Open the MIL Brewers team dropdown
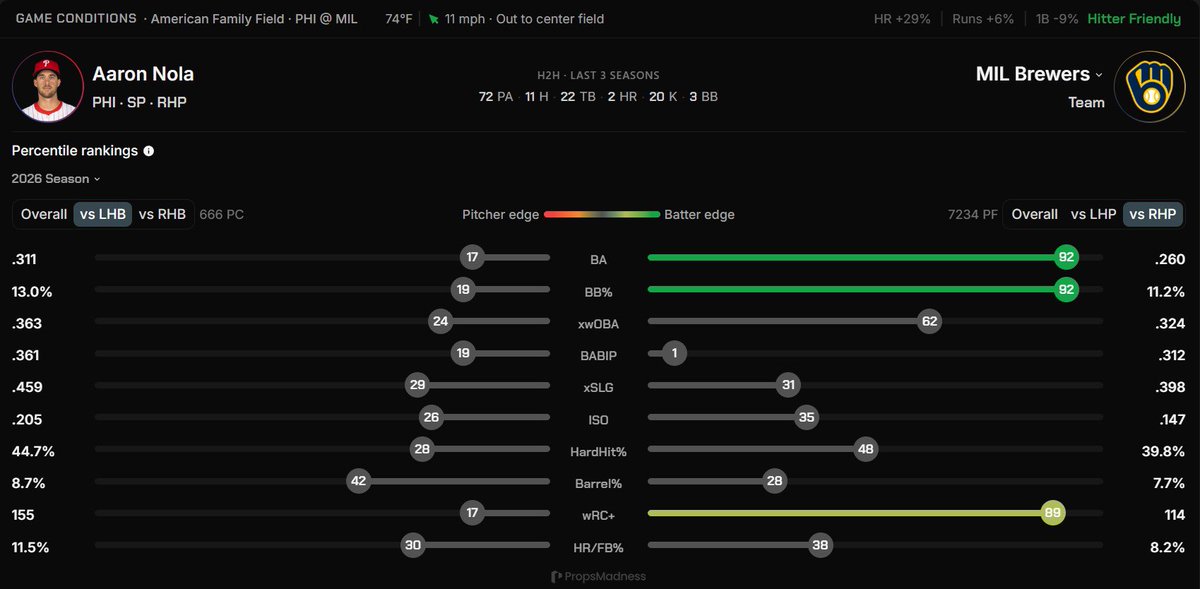The image size is (1200, 589). (x=1039, y=74)
